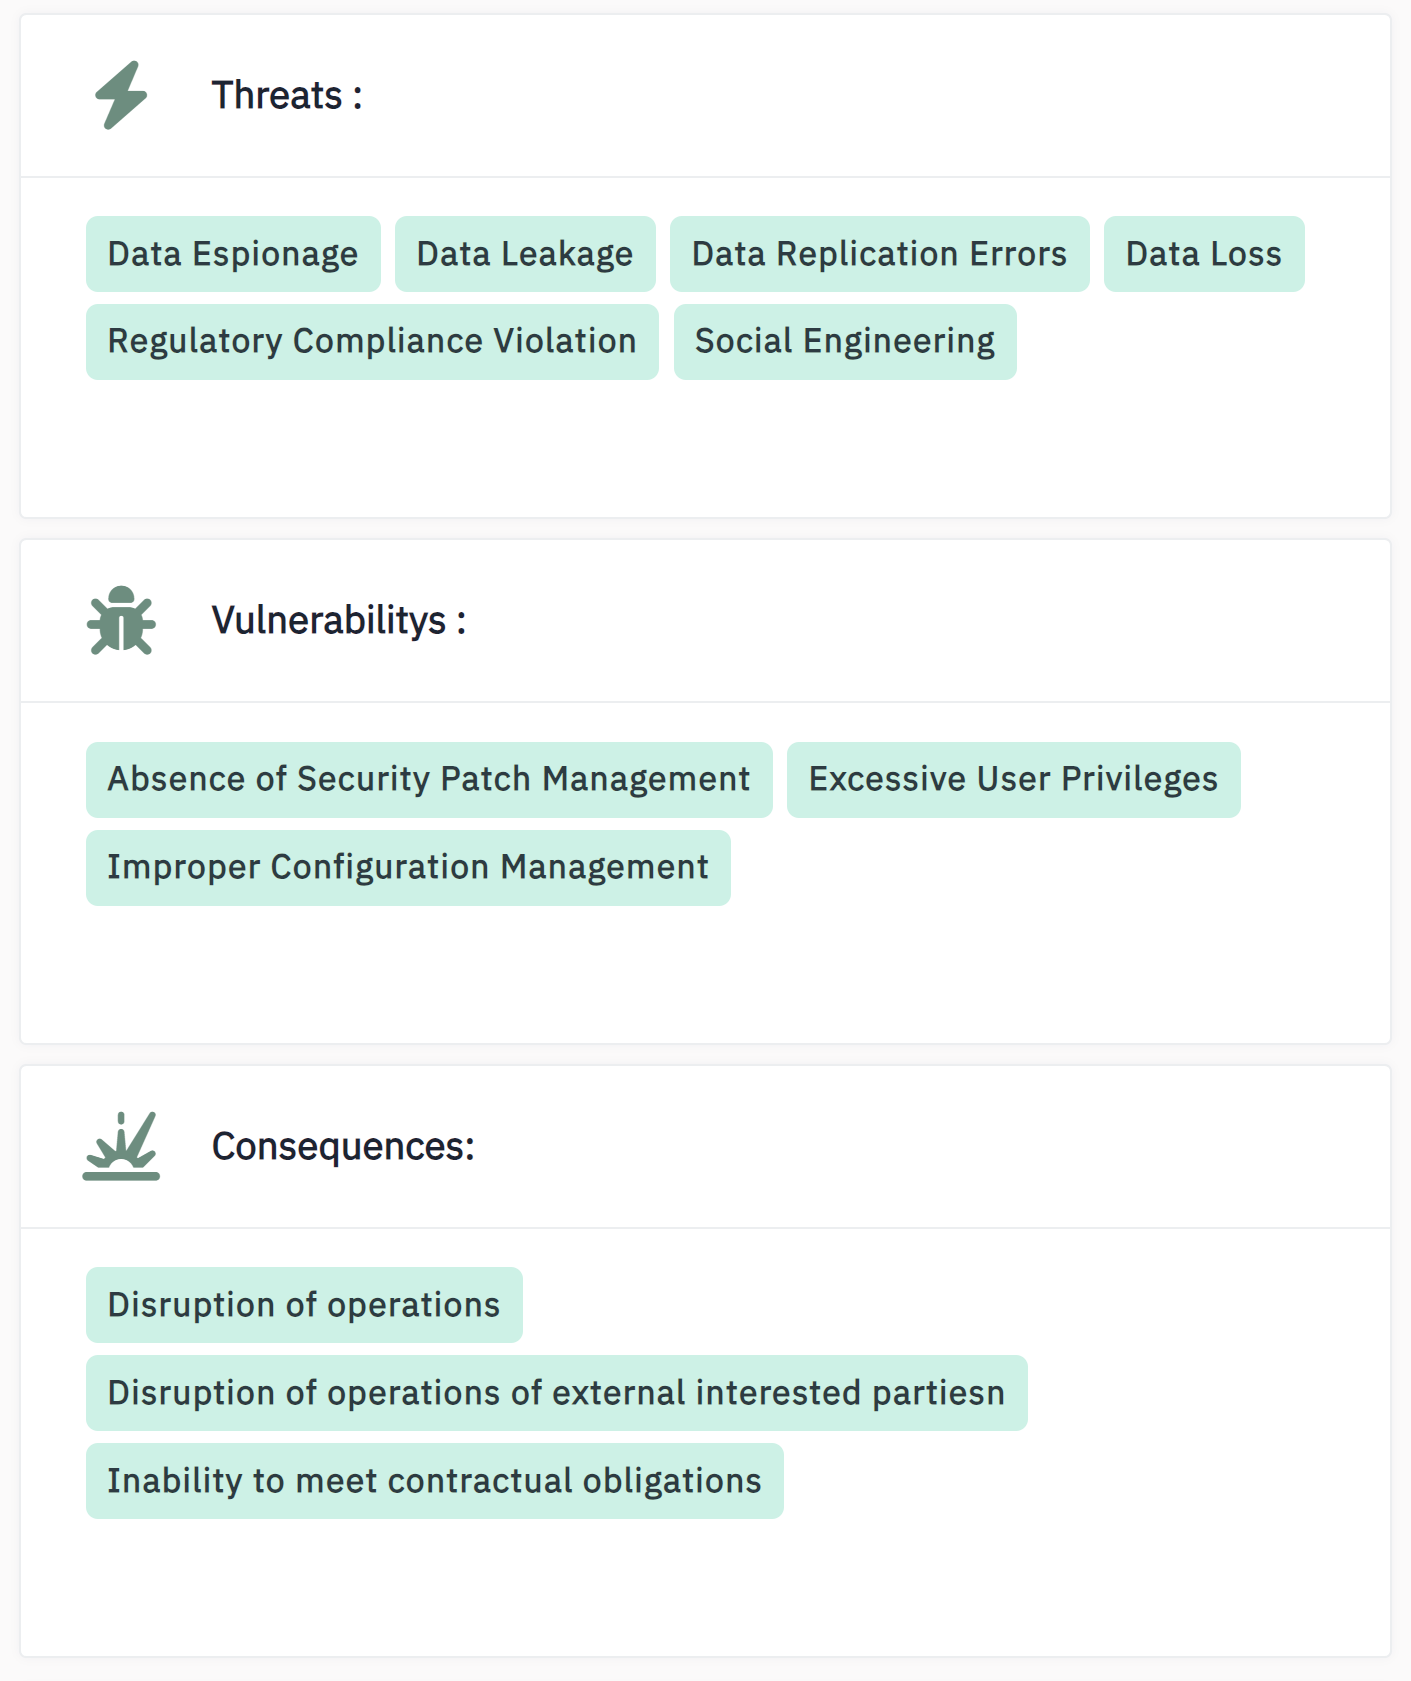1411x1681 pixels.
Task: Click the Vulnerabilitys section header
Action: pos(336,619)
